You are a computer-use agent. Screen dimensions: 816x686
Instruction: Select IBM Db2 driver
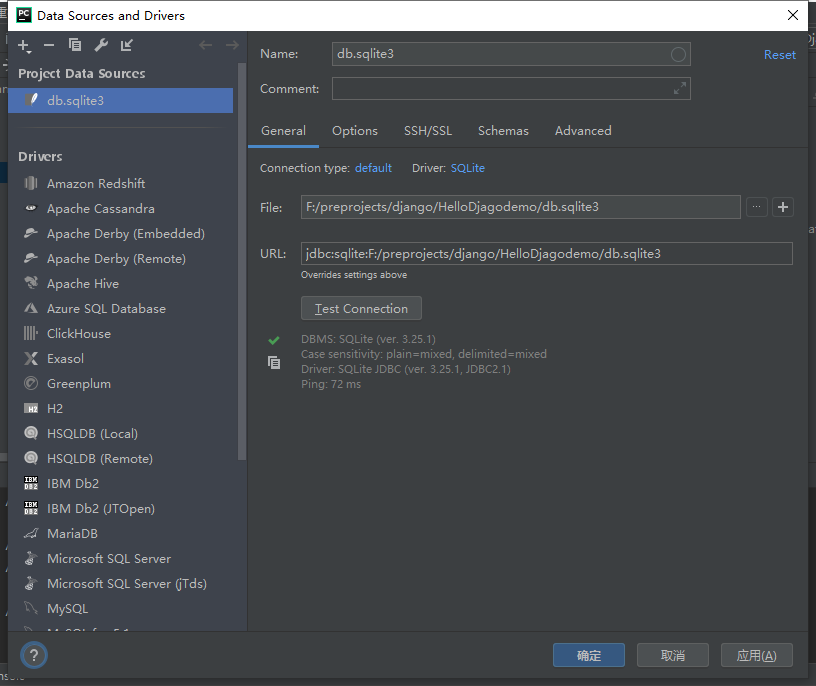(x=120, y=484)
